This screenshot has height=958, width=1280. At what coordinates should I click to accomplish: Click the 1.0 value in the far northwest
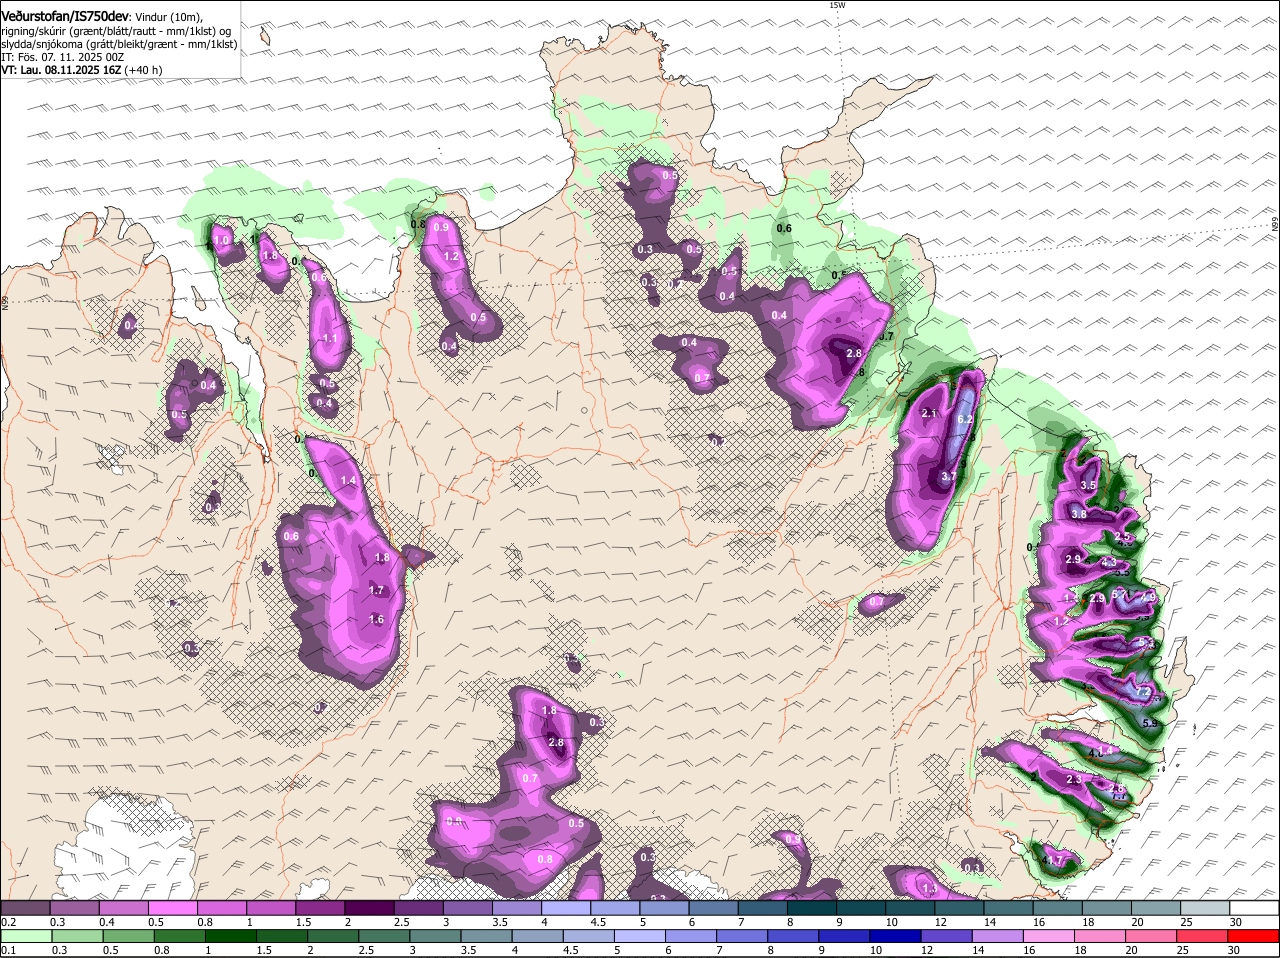[x=222, y=240]
